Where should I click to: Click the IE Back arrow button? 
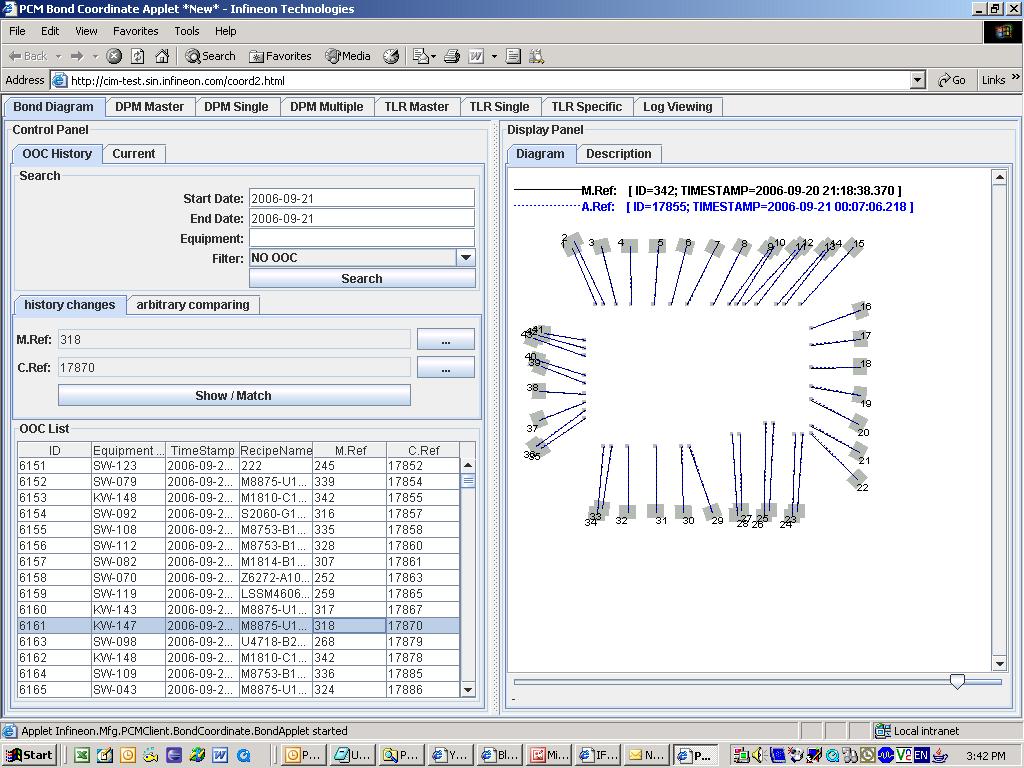(27, 56)
